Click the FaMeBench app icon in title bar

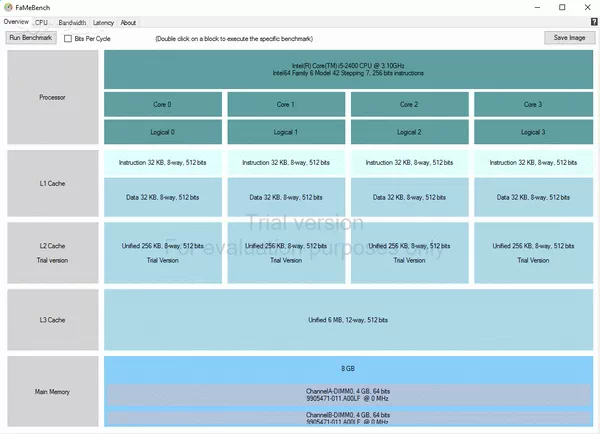[x=9, y=7]
